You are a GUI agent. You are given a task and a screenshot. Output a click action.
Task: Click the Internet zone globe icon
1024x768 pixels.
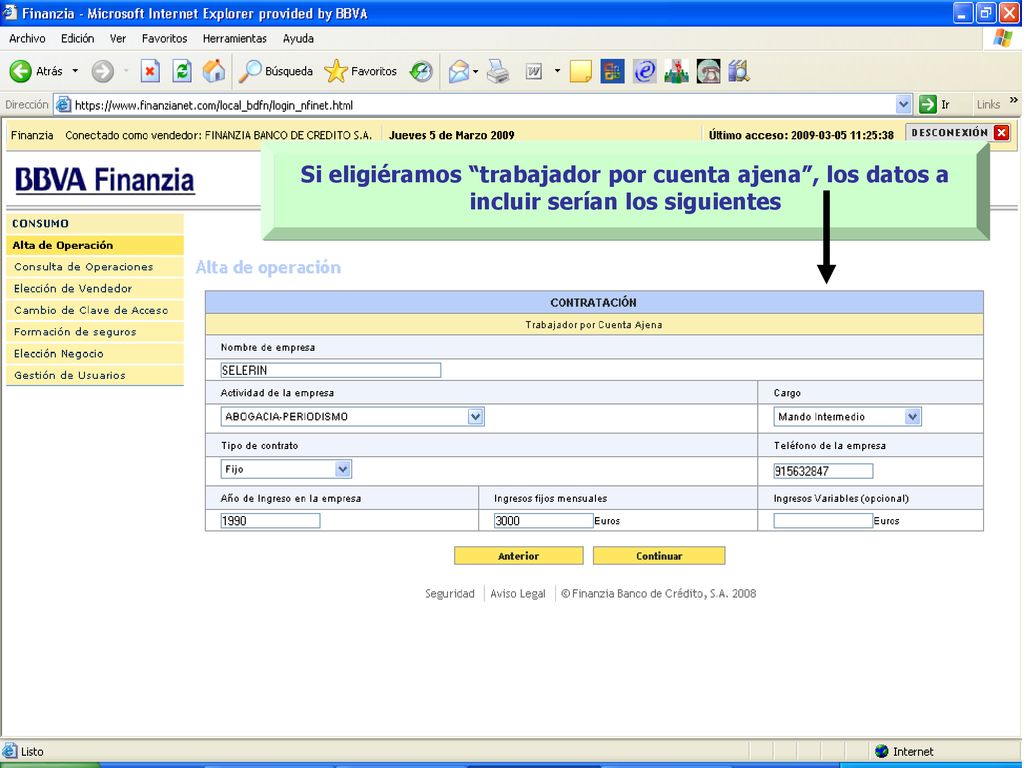coord(882,752)
